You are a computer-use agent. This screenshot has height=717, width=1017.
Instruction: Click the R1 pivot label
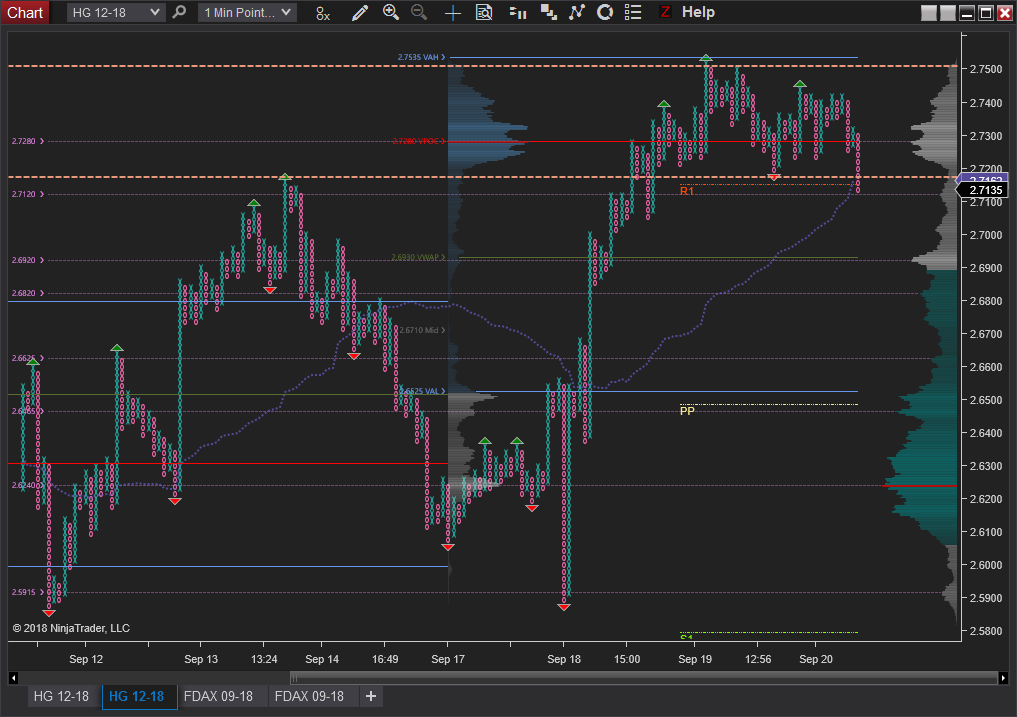coord(687,191)
